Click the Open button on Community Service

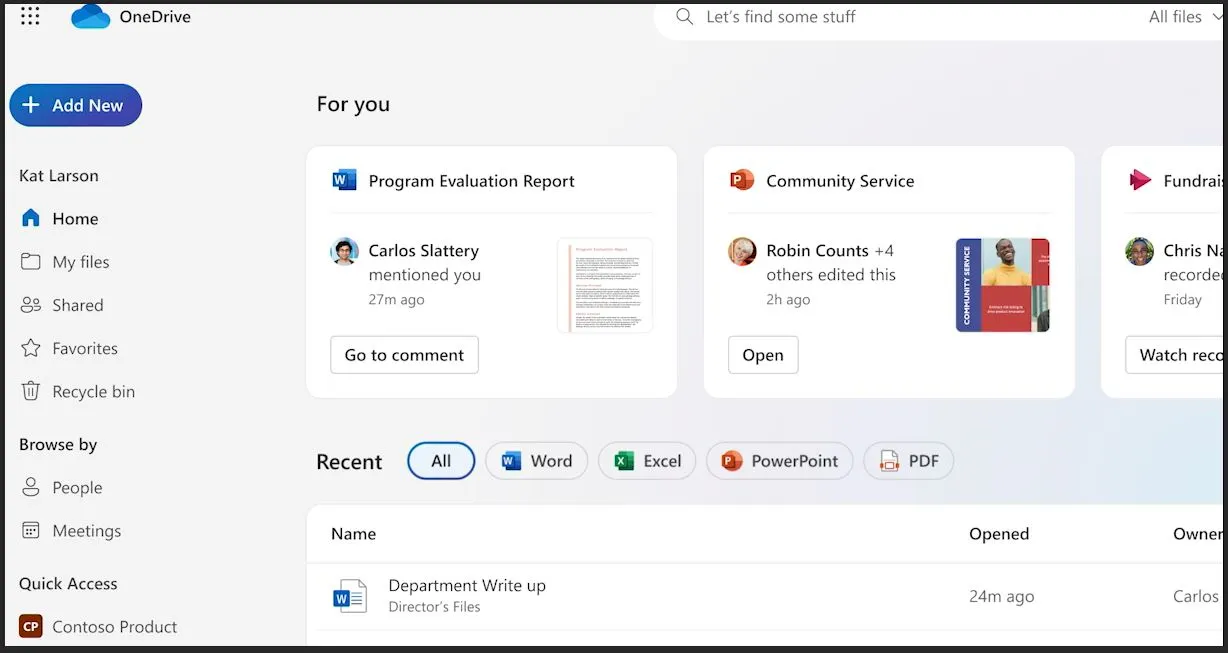pyautogui.click(x=763, y=355)
